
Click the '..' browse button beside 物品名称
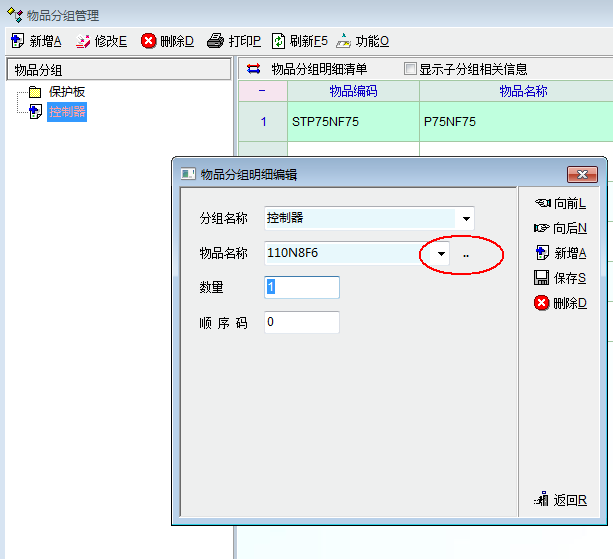point(466,254)
